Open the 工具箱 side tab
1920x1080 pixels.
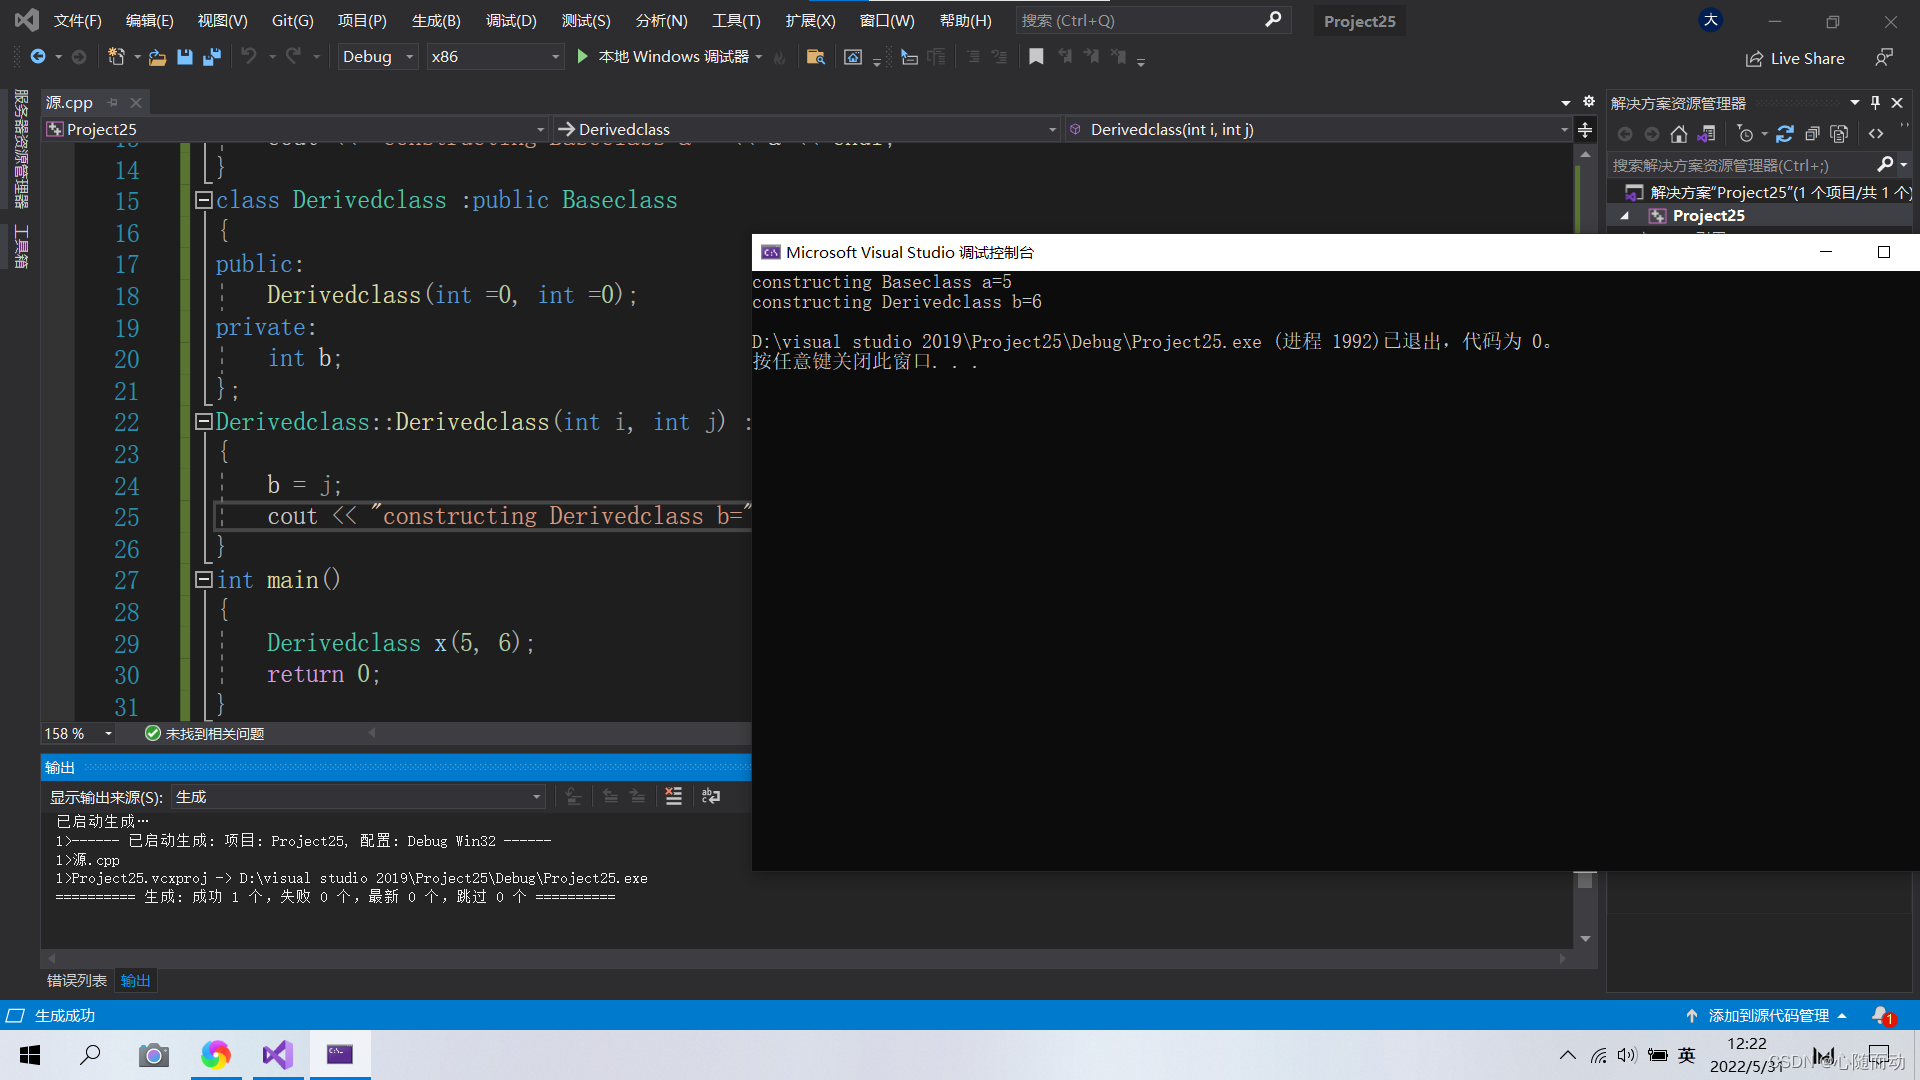[x=21, y=246]
